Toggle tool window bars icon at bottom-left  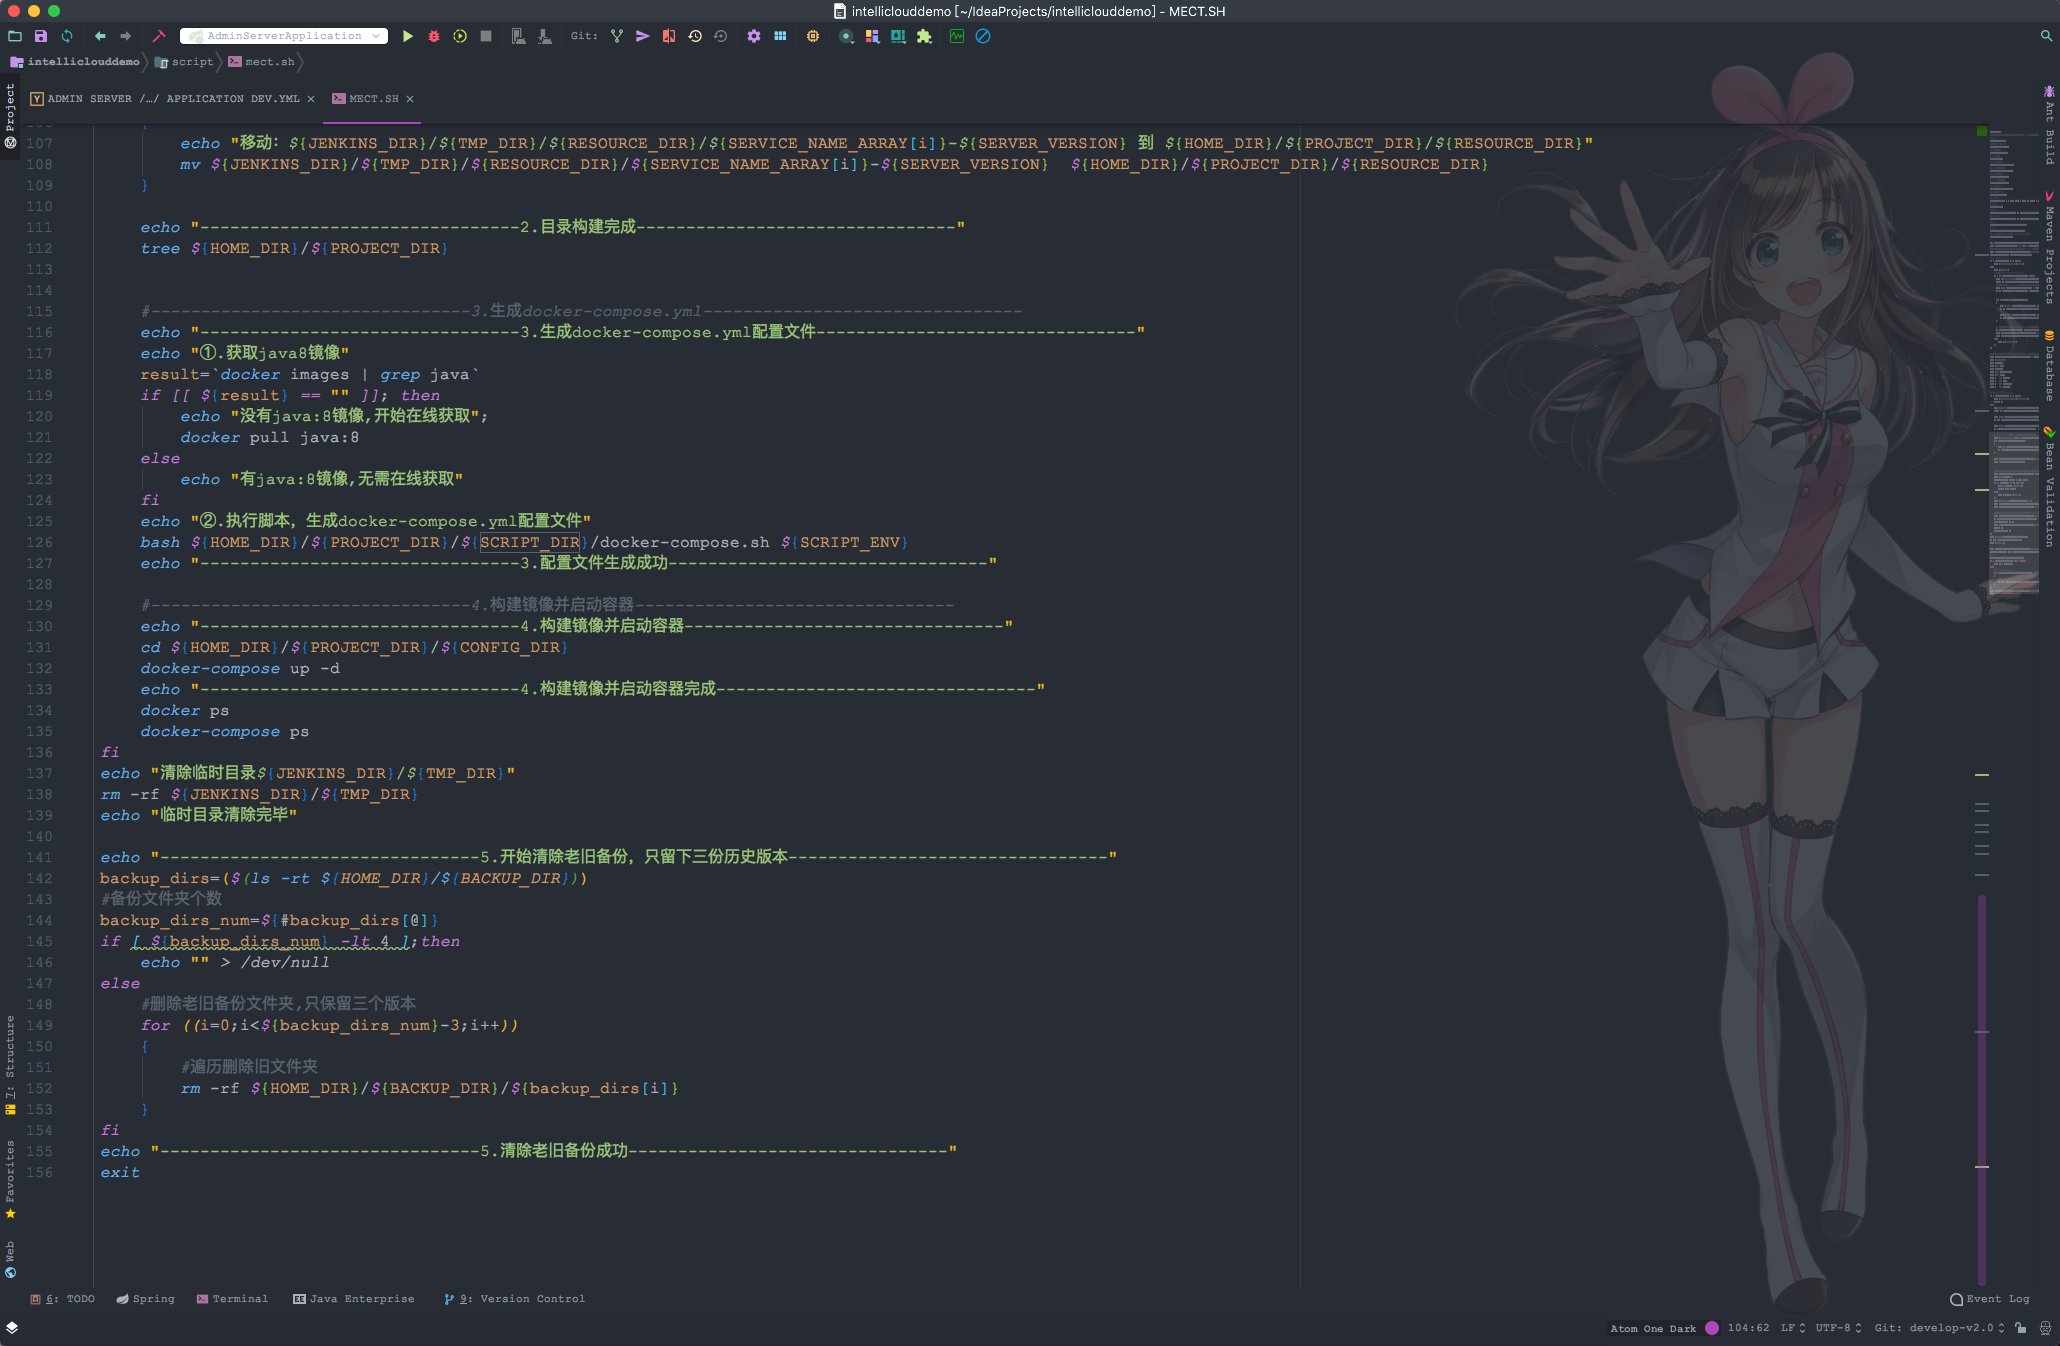[12, 1327]
